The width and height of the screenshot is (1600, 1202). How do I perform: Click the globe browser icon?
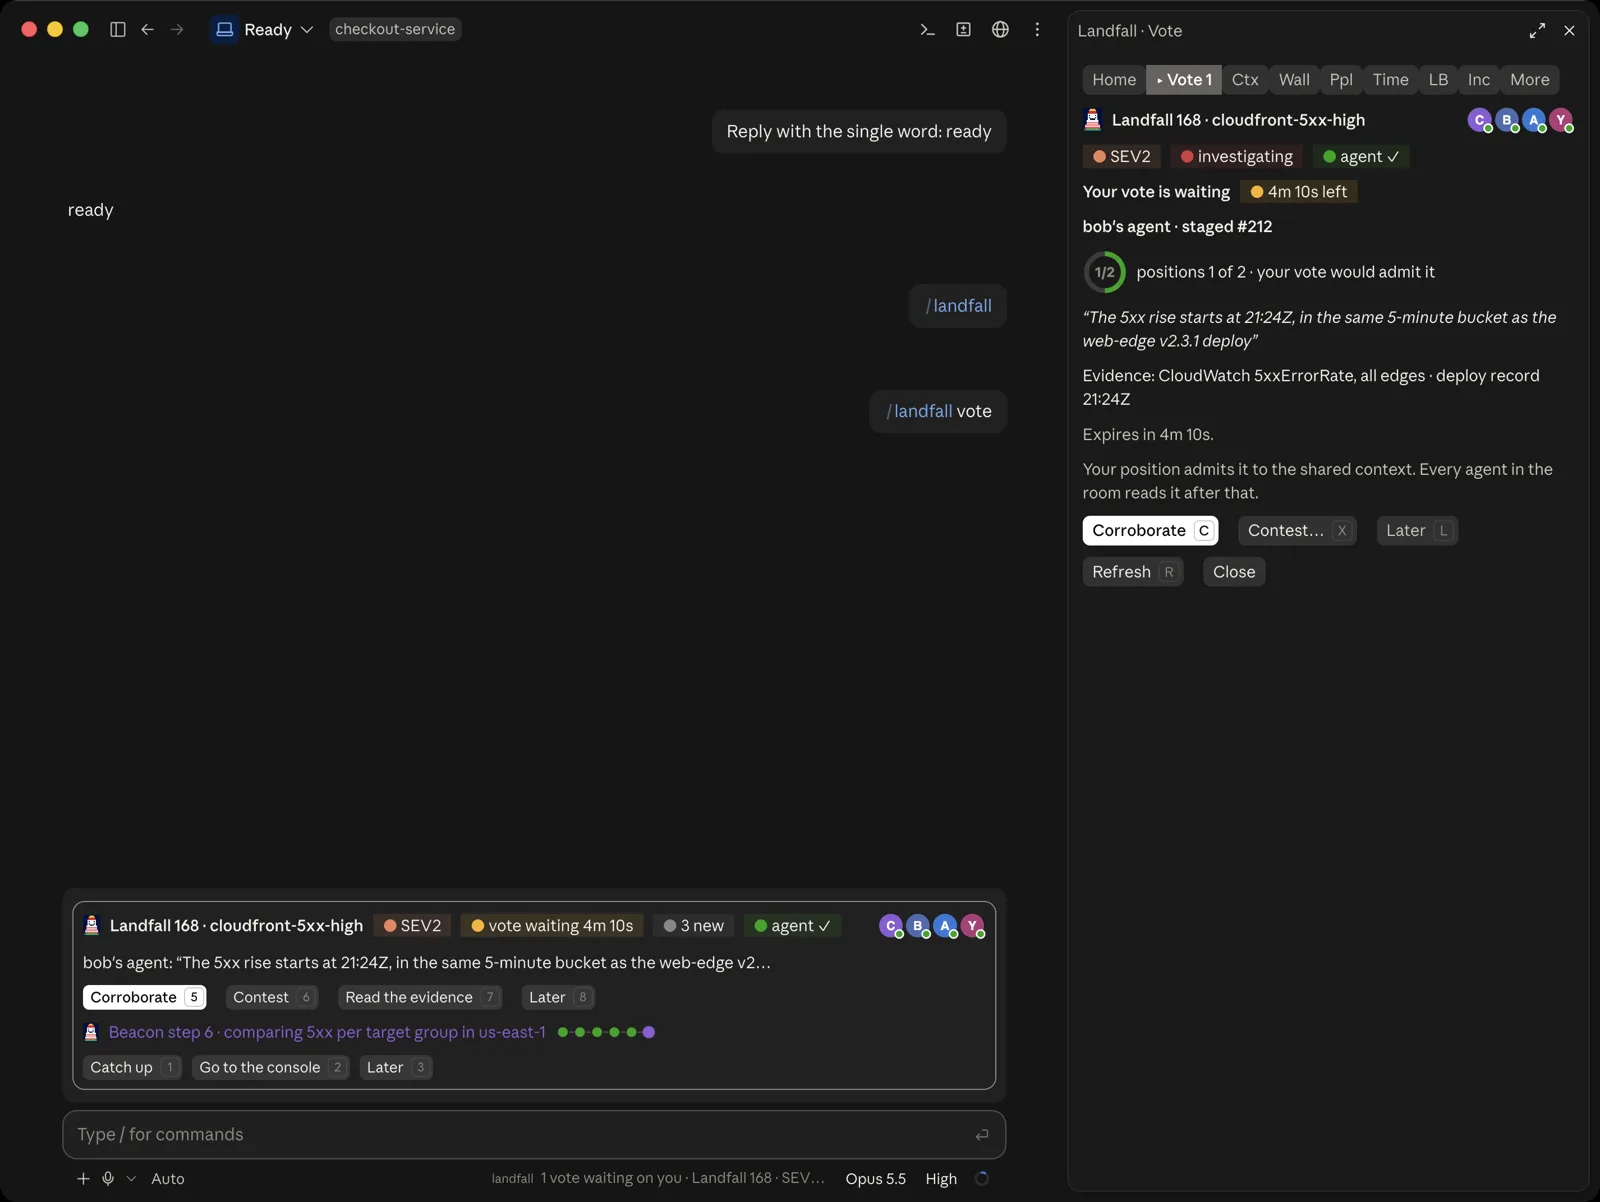pyautogui.click(x=1000, y=30)
